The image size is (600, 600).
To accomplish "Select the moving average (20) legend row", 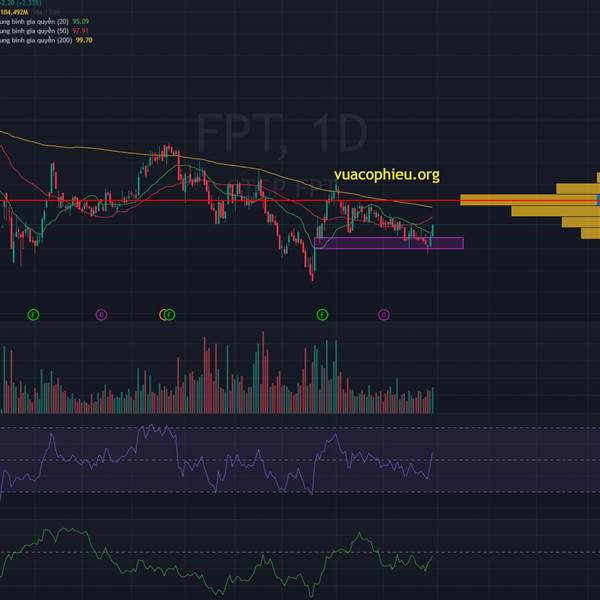I will pyautogui.click(x=44, y=21).
